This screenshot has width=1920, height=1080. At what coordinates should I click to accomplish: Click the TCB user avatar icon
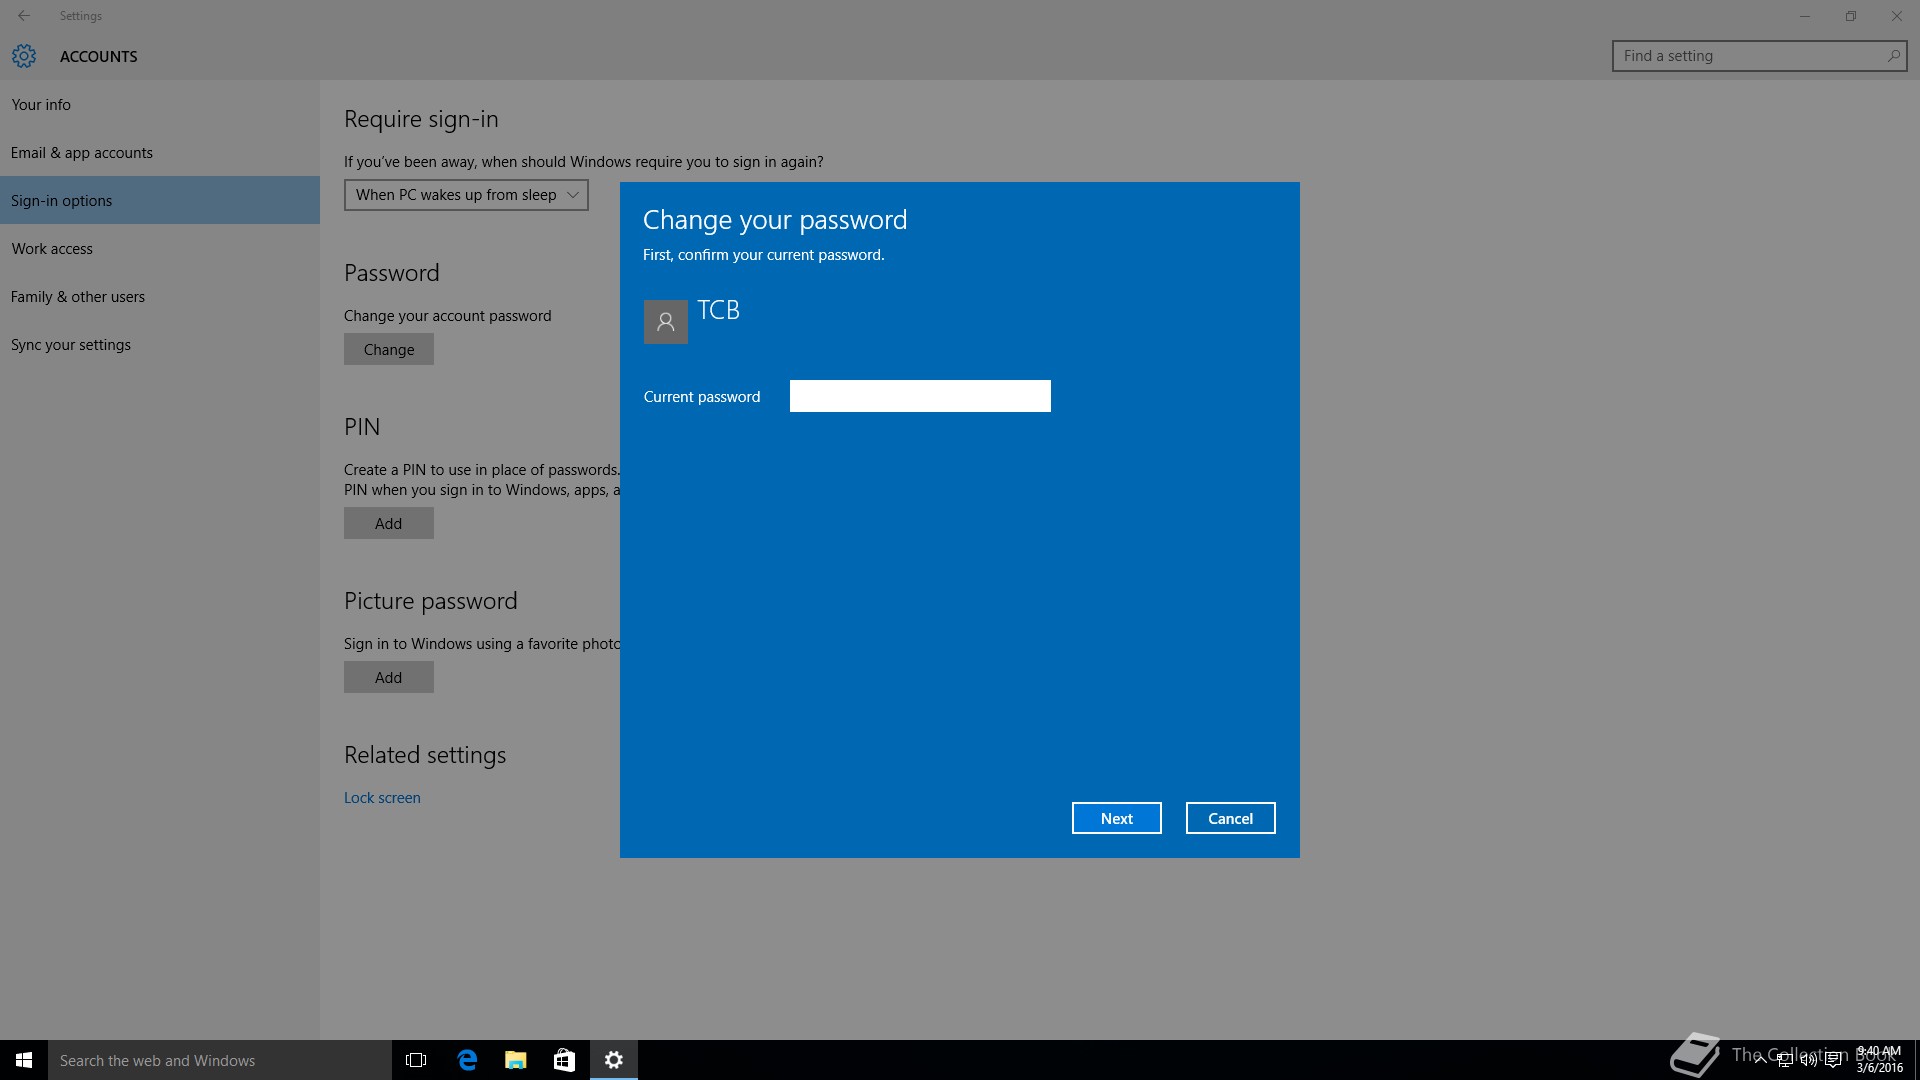click(x=666, y=322)
